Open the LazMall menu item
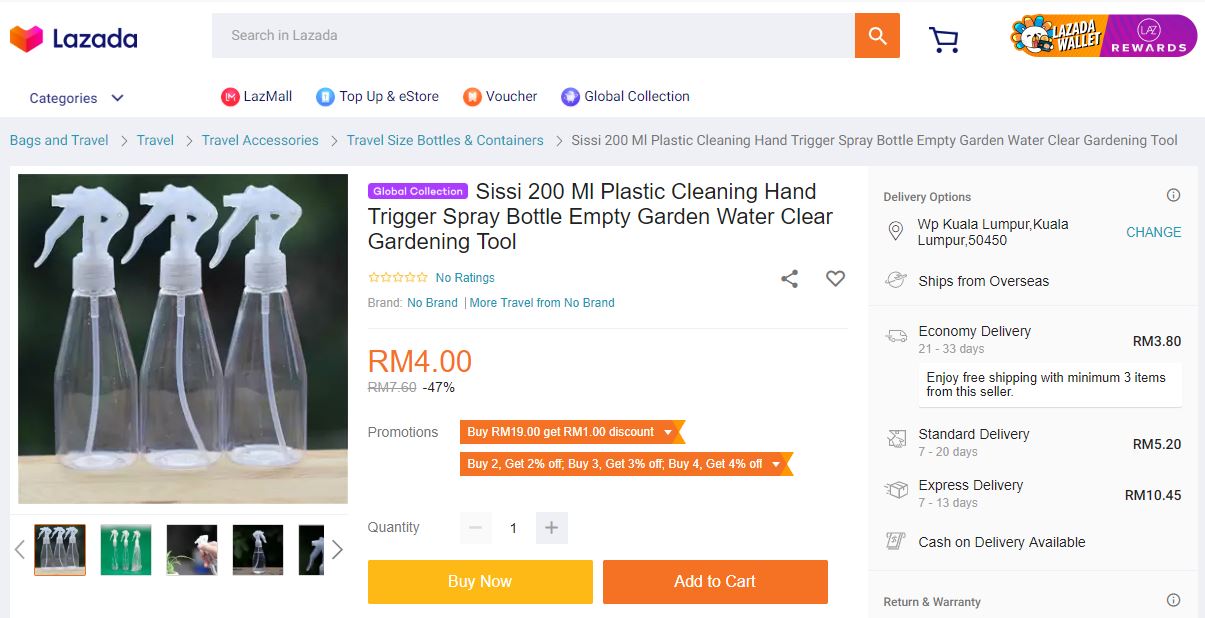This screenshot has width=1205, height=618. pos(257,97)
